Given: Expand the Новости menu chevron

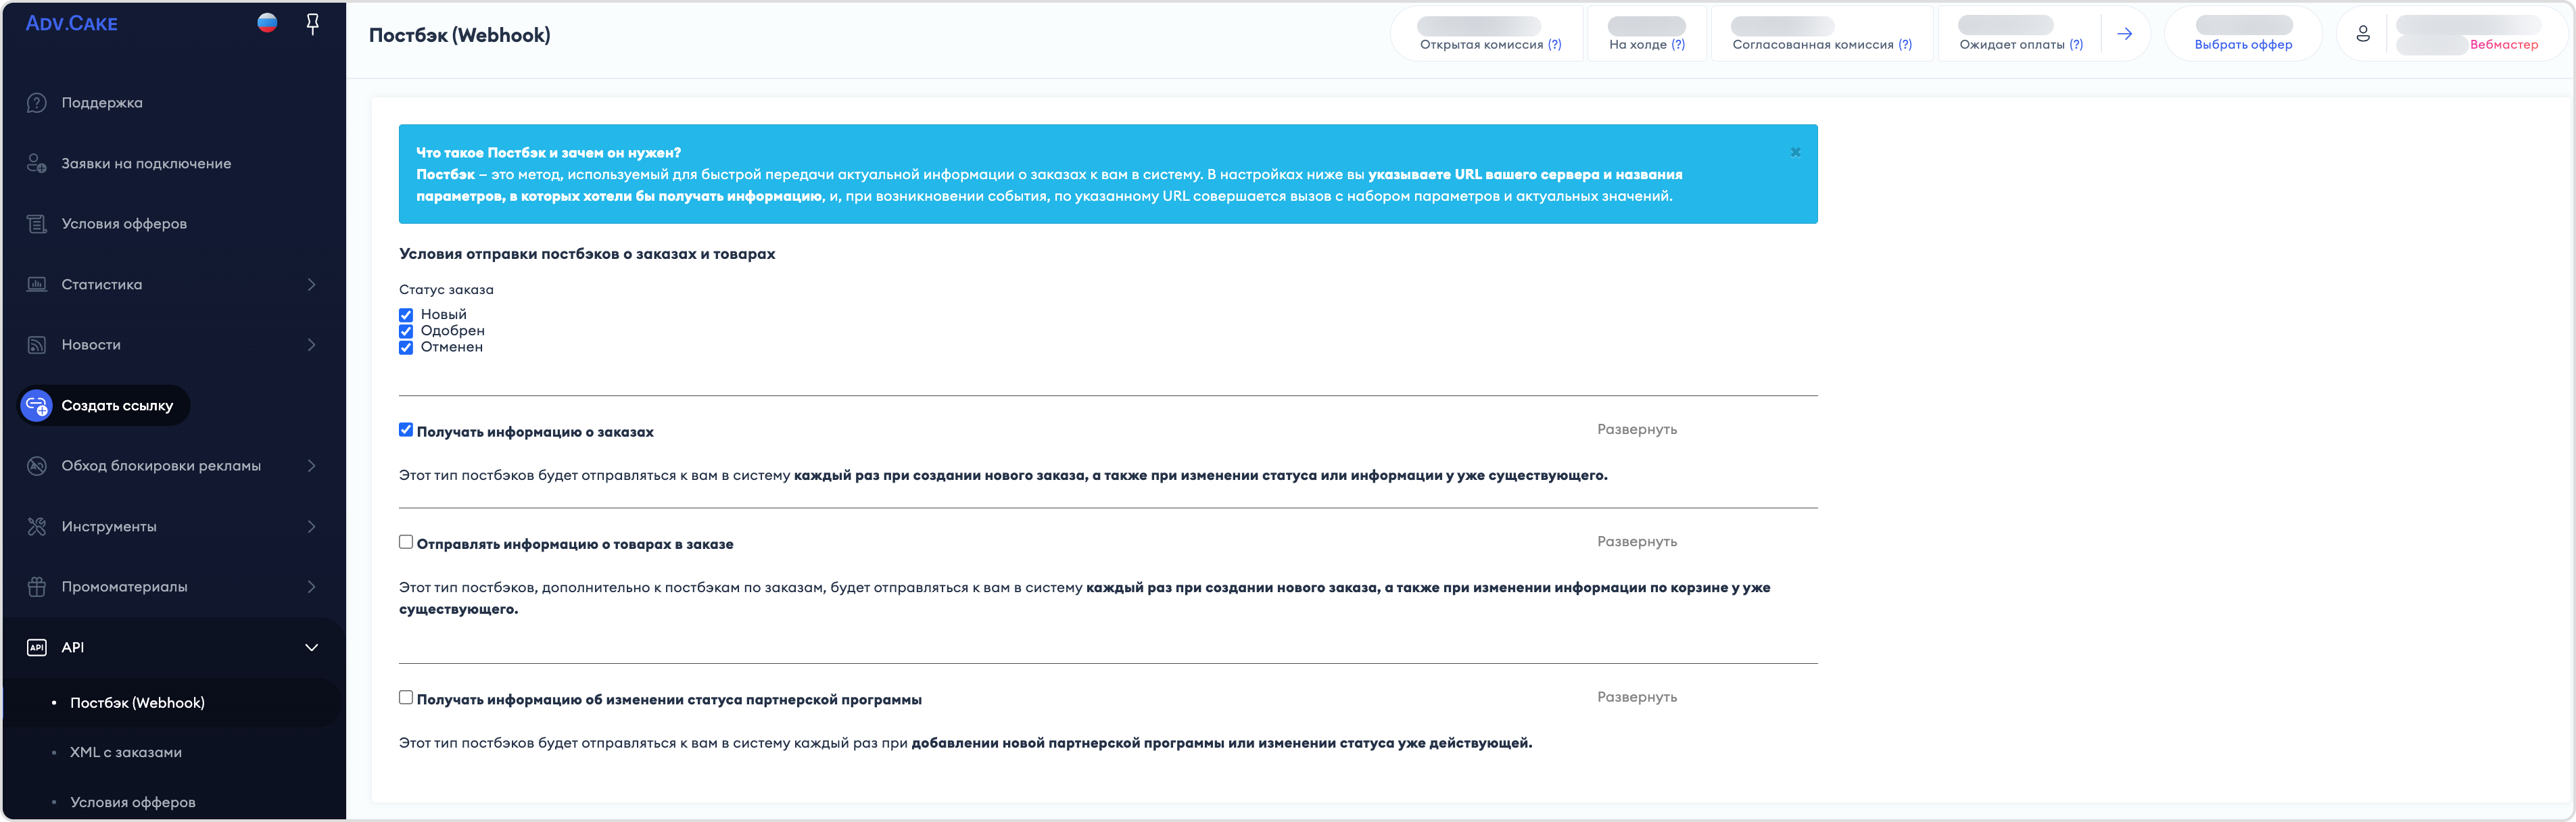Looking at the screenshot, I should coord(311,345).
